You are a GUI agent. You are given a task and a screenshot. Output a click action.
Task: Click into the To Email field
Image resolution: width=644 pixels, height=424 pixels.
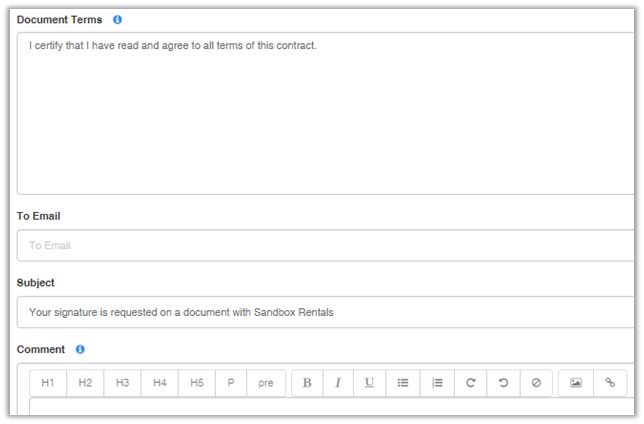325,246
